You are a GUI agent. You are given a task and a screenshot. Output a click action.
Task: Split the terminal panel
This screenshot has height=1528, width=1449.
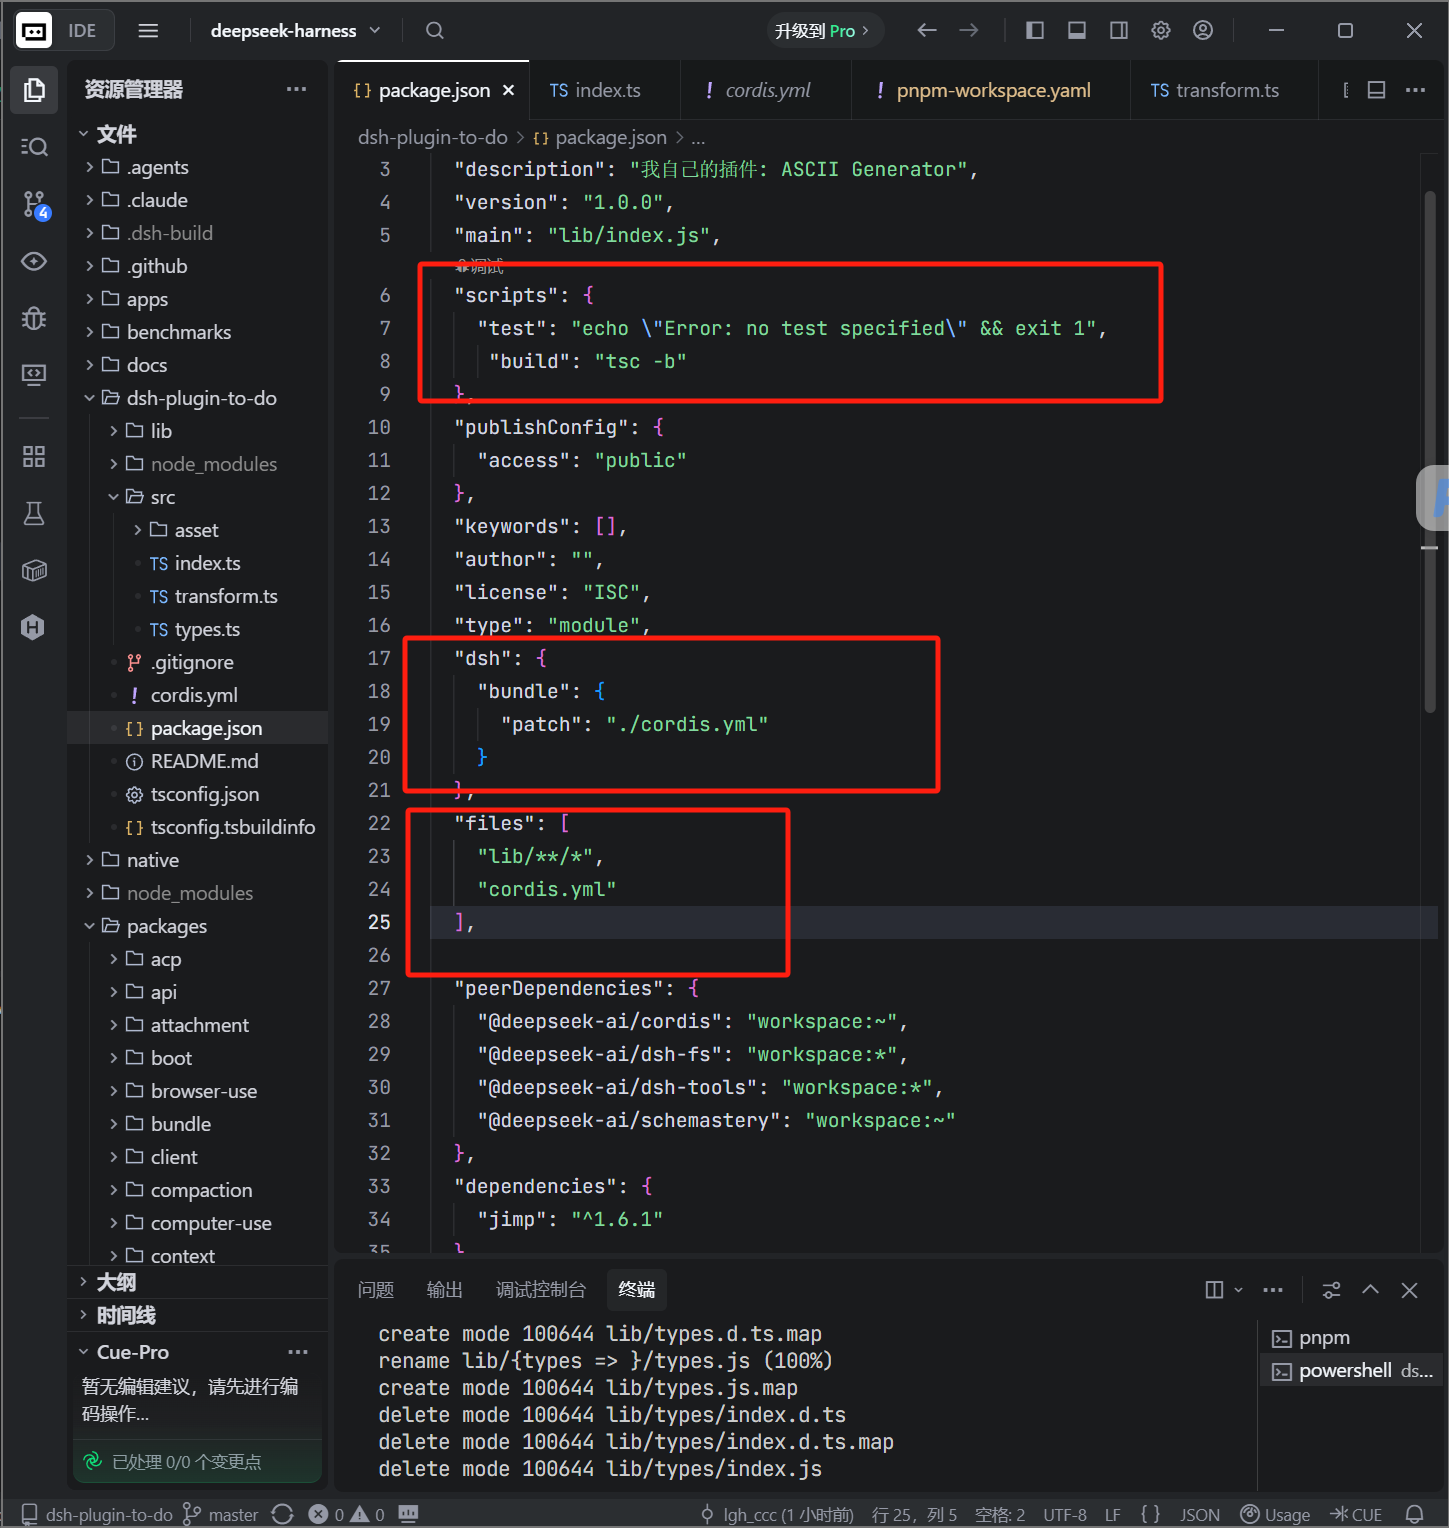click(x=1214, y=1290)
